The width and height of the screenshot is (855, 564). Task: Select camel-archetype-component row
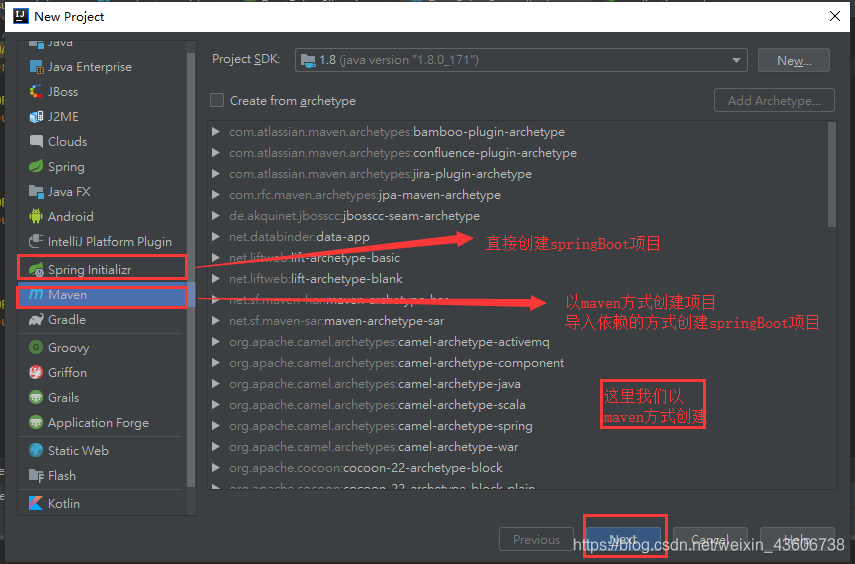point(518,363)
